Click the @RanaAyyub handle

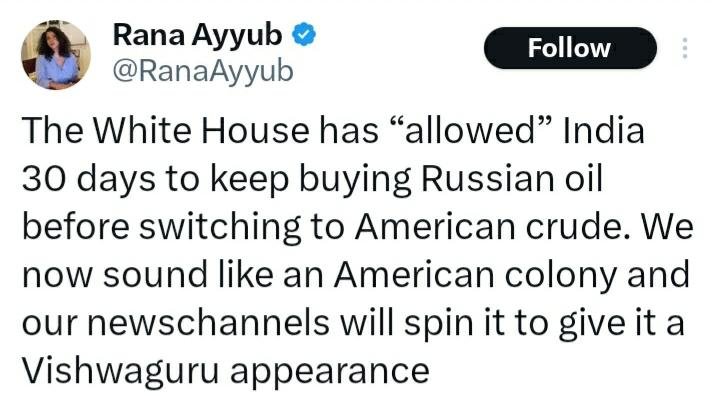[203, 72]
